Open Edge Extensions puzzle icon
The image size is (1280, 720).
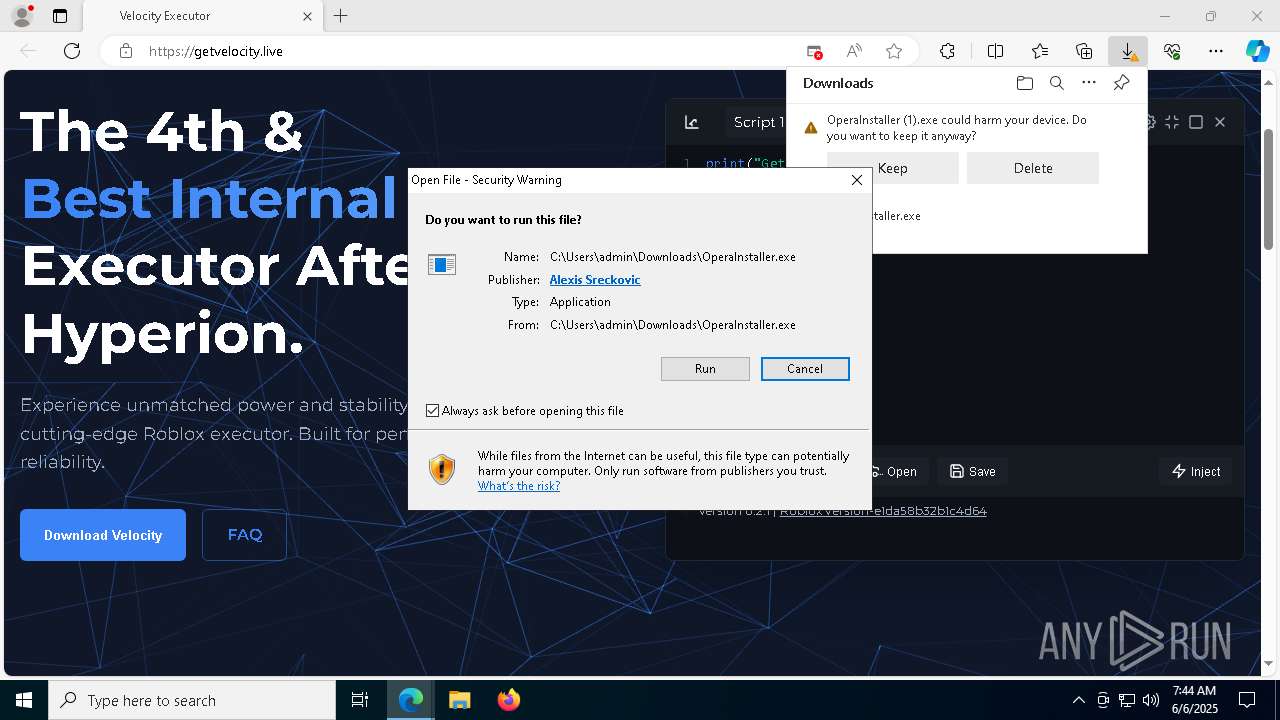point(947,51)
